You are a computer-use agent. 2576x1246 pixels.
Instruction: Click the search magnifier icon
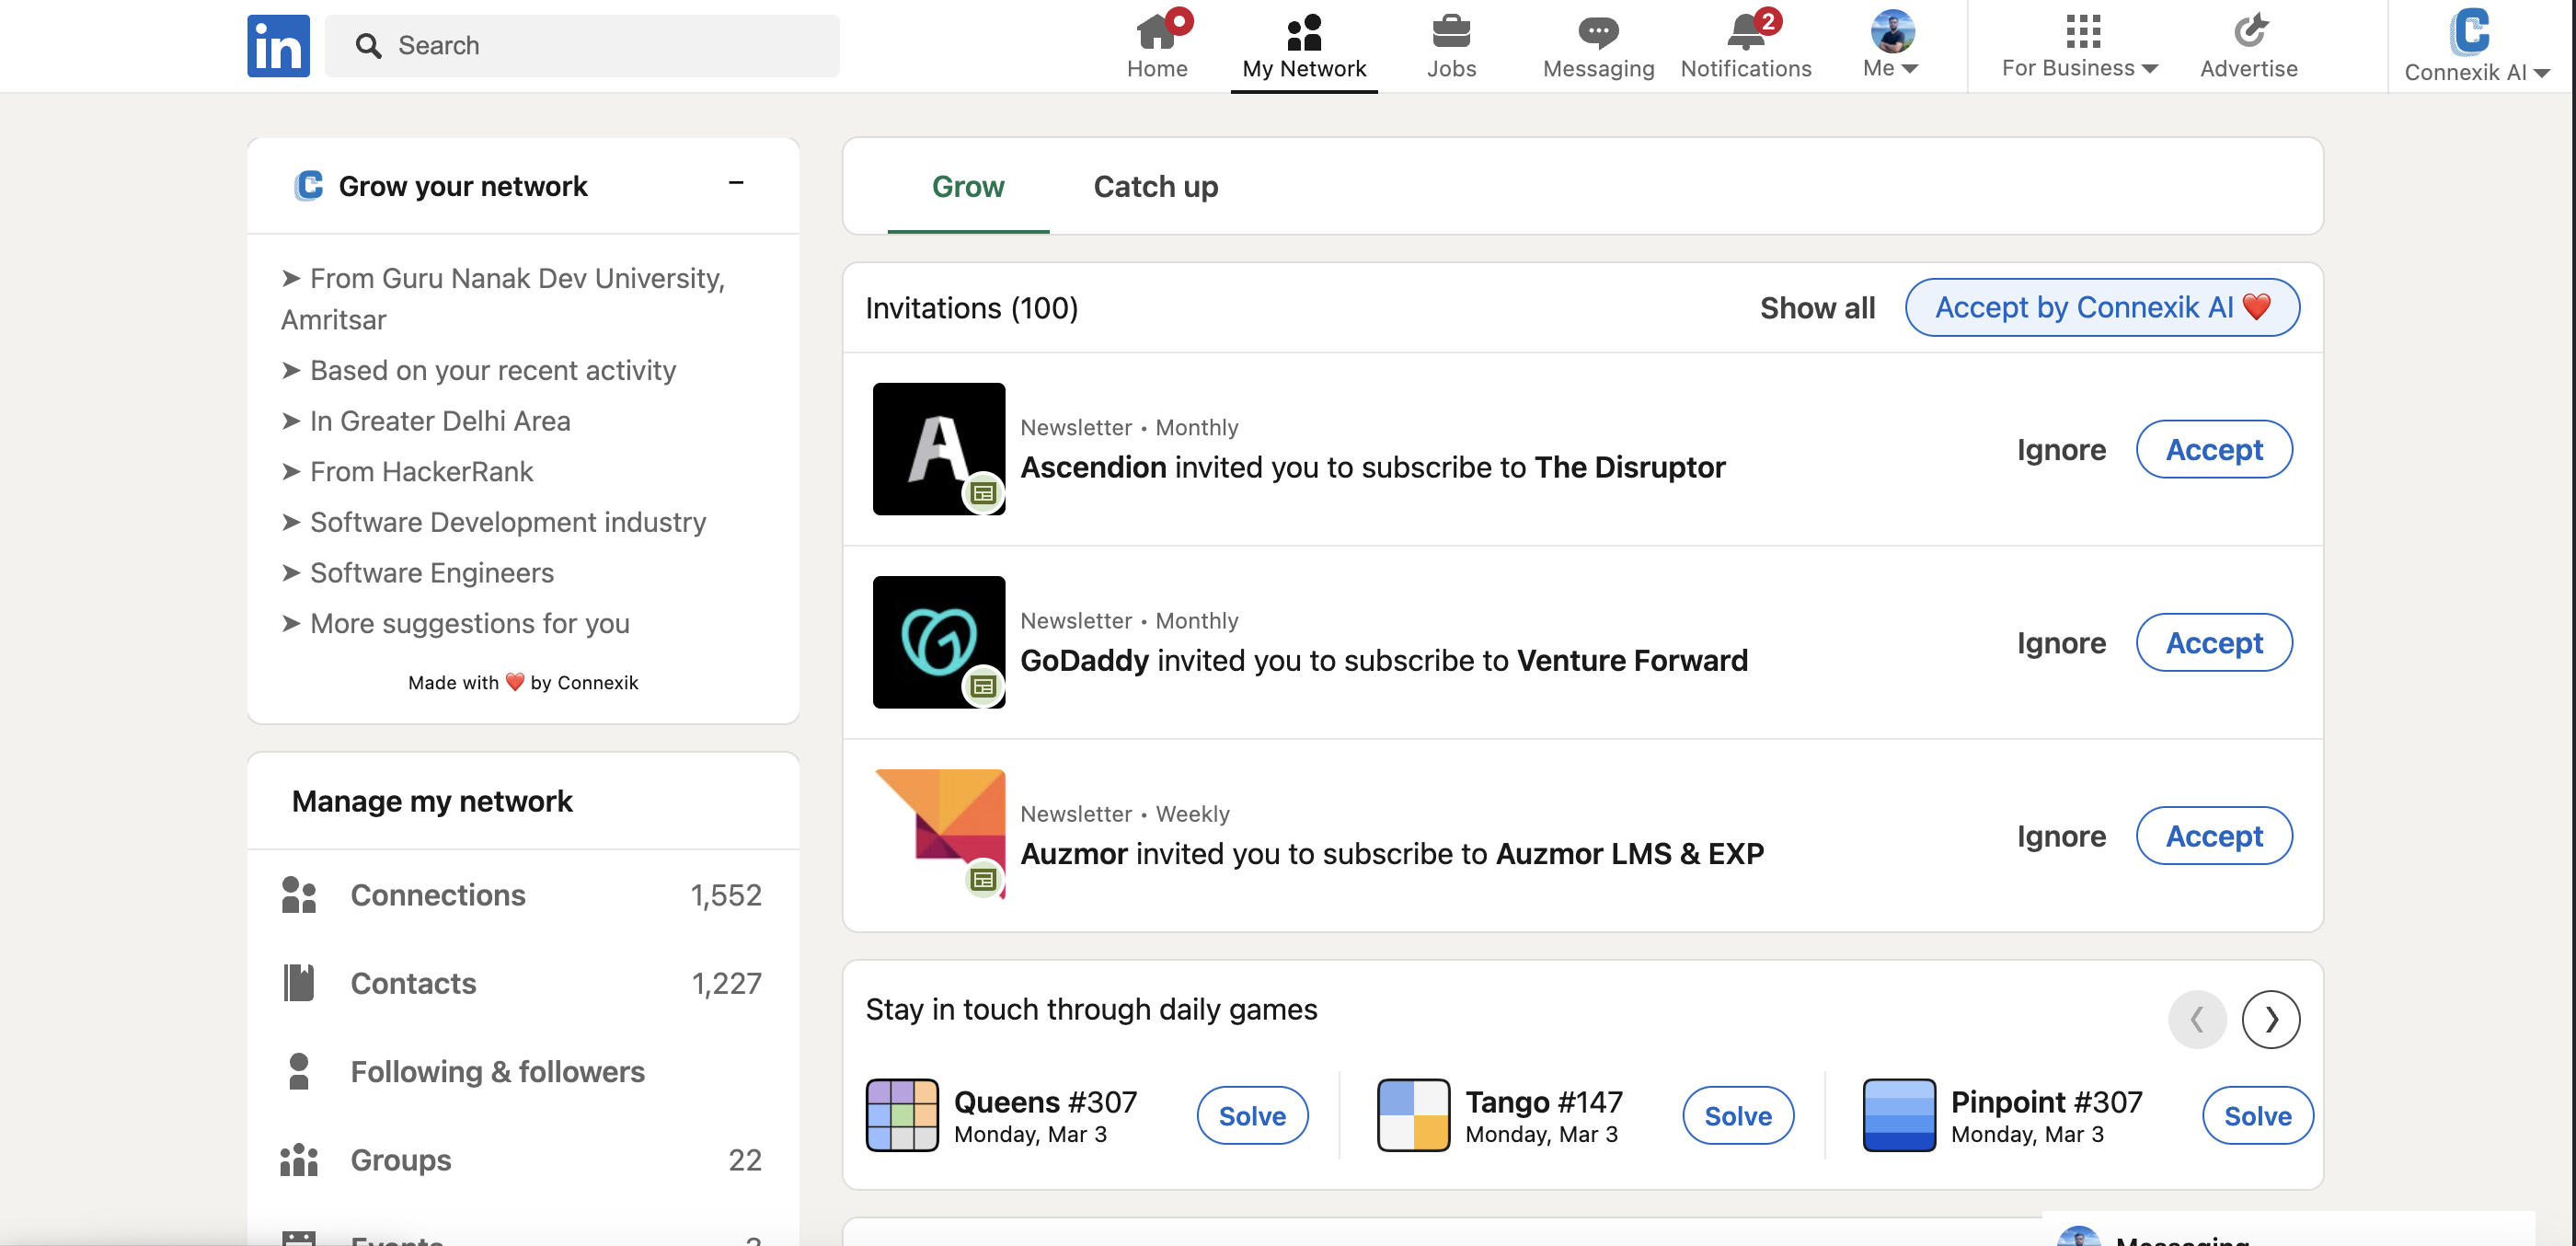click(x=368, y=46)
